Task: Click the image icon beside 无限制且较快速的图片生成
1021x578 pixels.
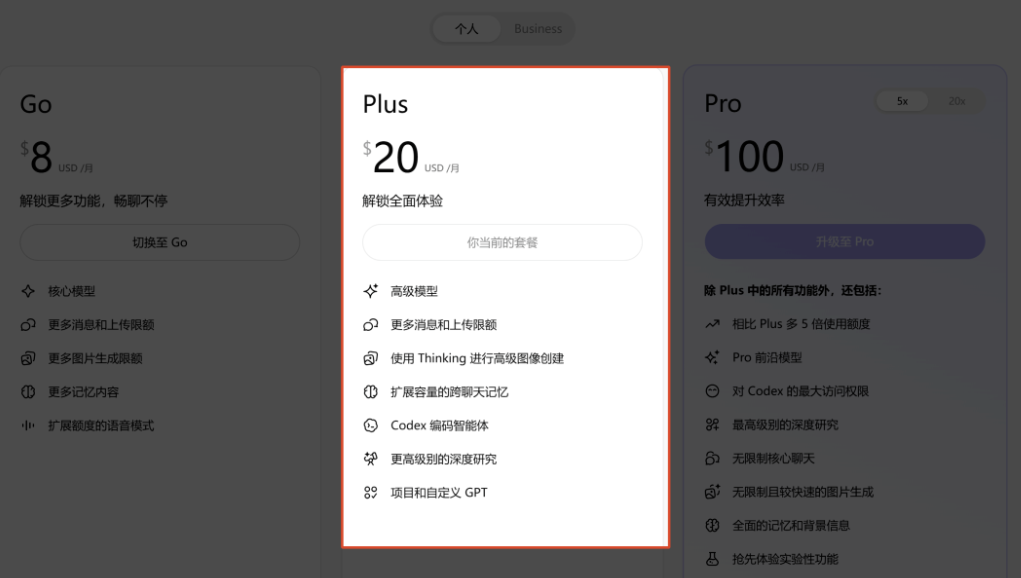Action: coord(712,491)
